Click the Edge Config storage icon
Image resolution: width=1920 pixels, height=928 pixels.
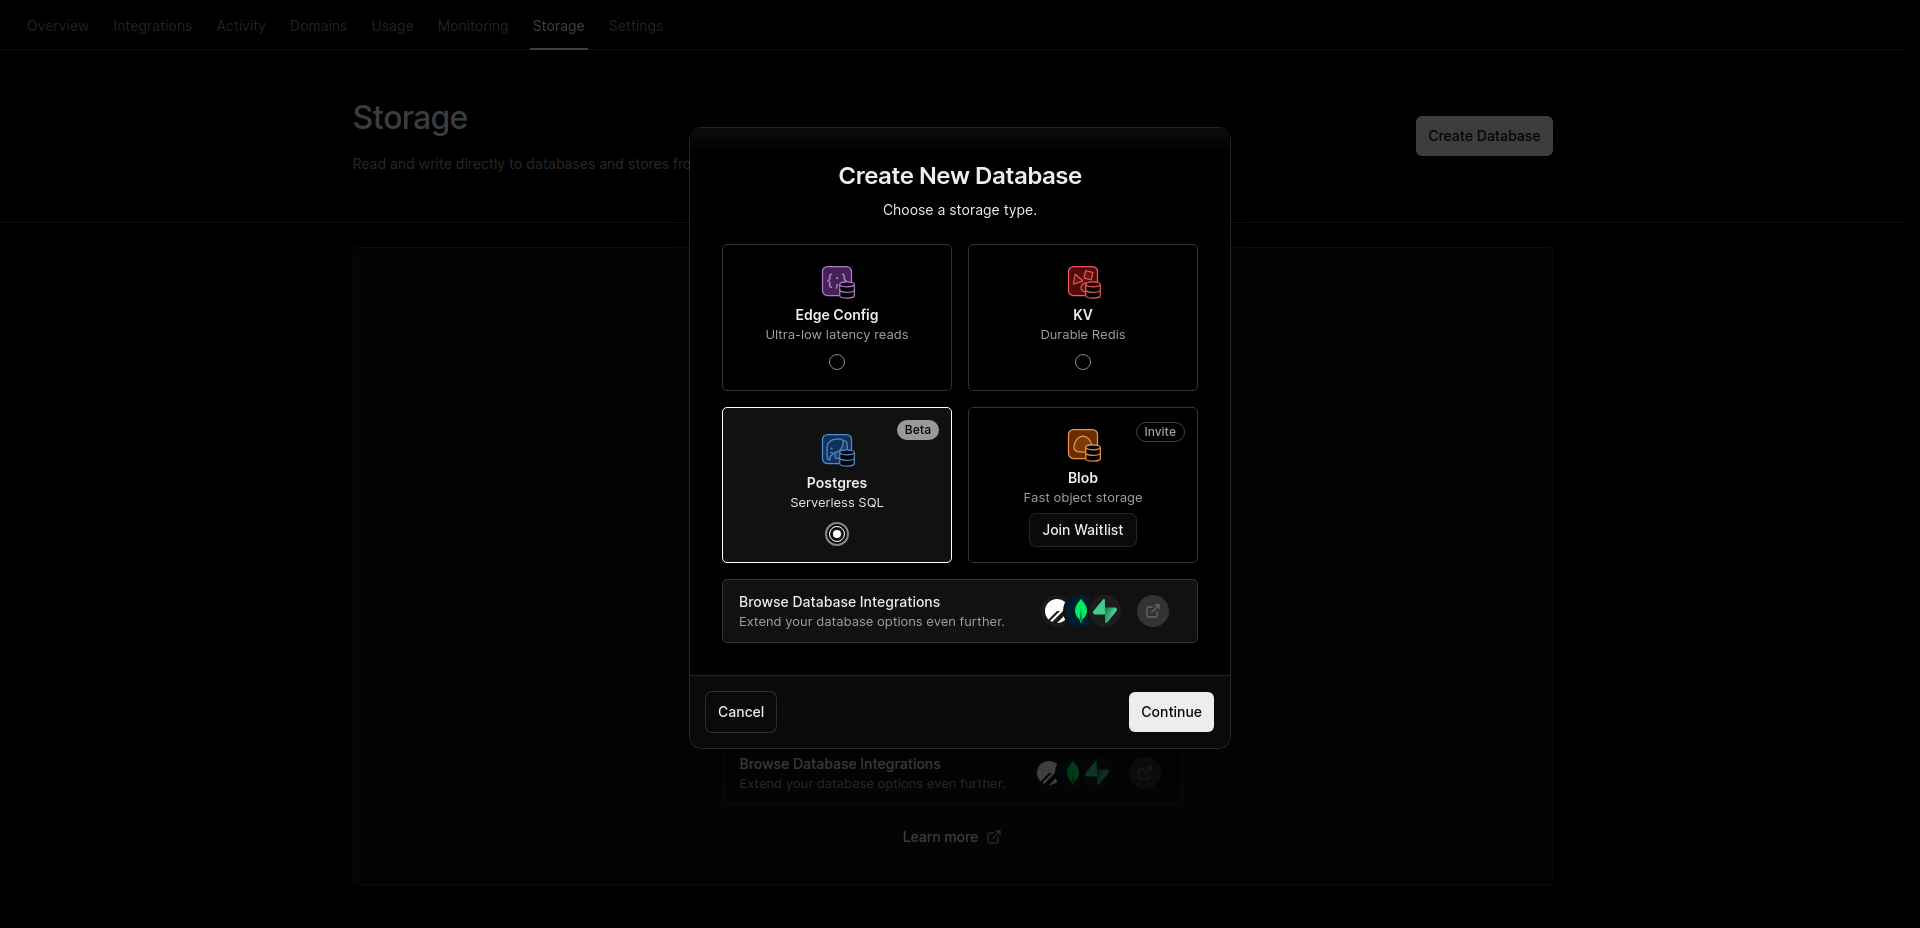click(x=838, y=282)
